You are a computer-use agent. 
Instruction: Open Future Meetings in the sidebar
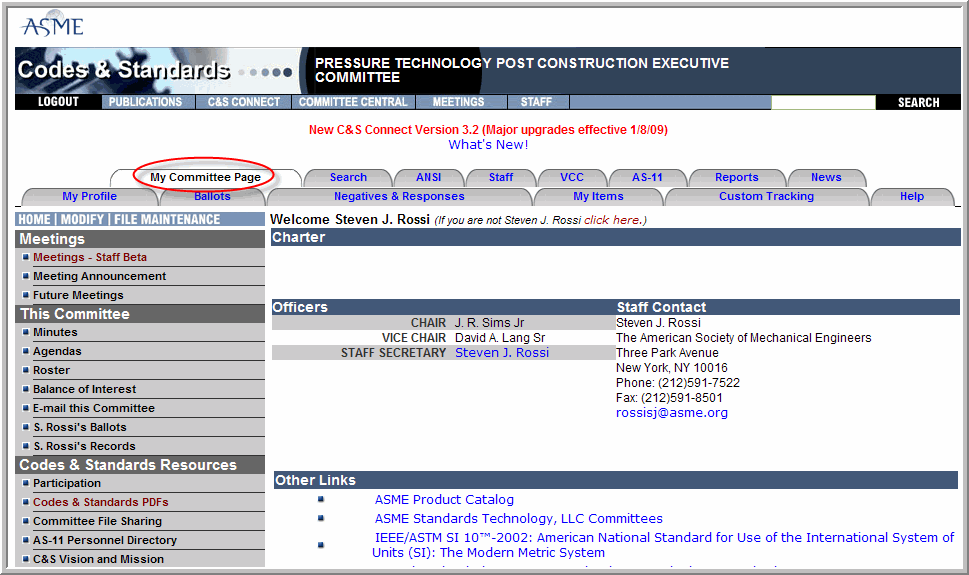tap(78, 296)
